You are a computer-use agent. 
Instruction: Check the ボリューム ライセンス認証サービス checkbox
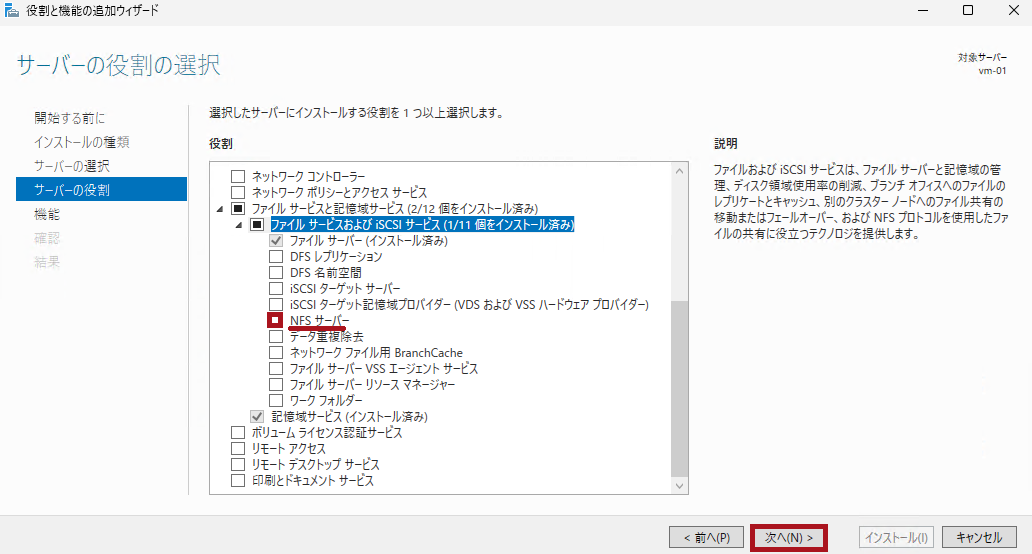[238, 432]
